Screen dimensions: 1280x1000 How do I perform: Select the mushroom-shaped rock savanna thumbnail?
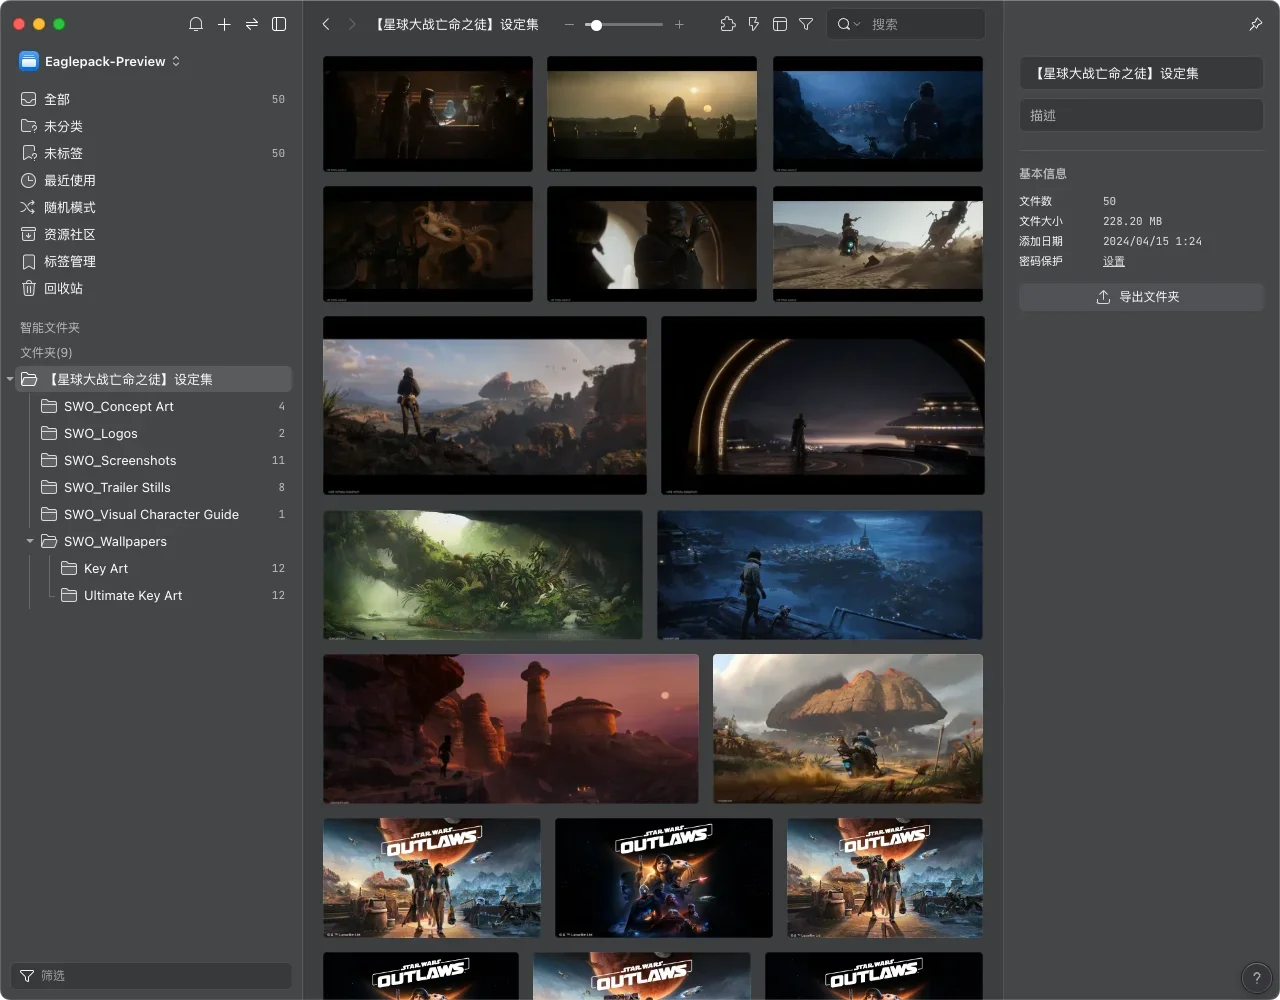(848, 729)
